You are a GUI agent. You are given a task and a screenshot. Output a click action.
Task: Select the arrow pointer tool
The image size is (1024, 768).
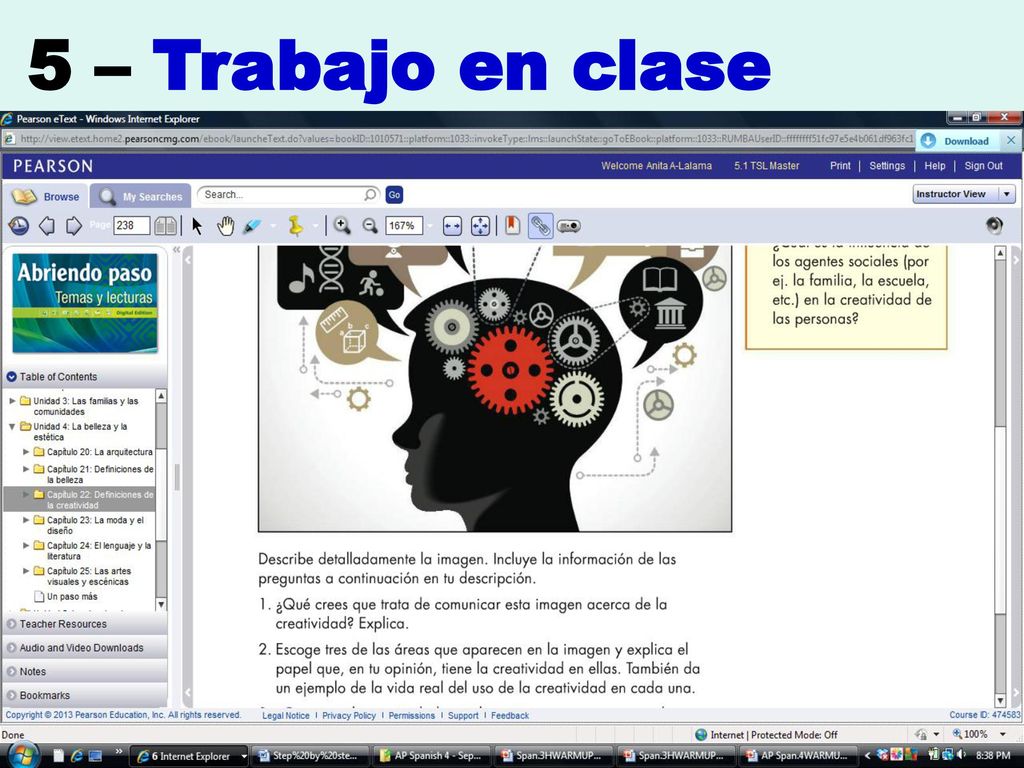[197, 226]
